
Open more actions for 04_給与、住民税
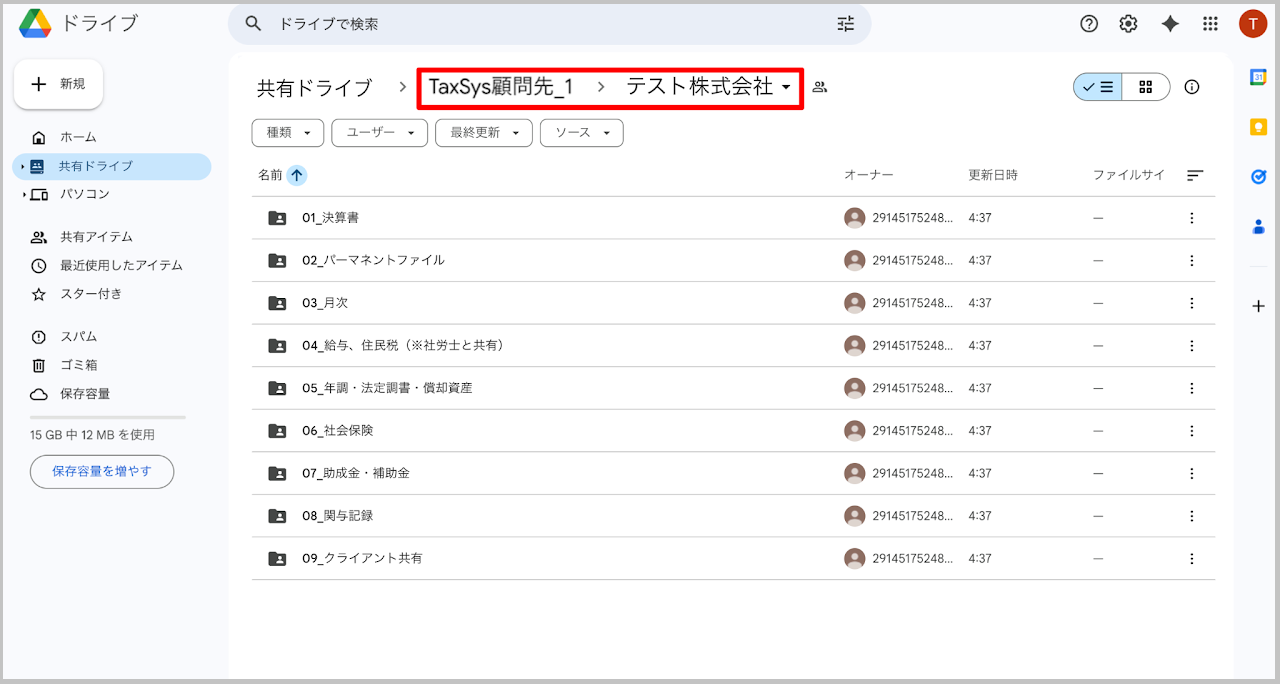tap(1191, 345)
